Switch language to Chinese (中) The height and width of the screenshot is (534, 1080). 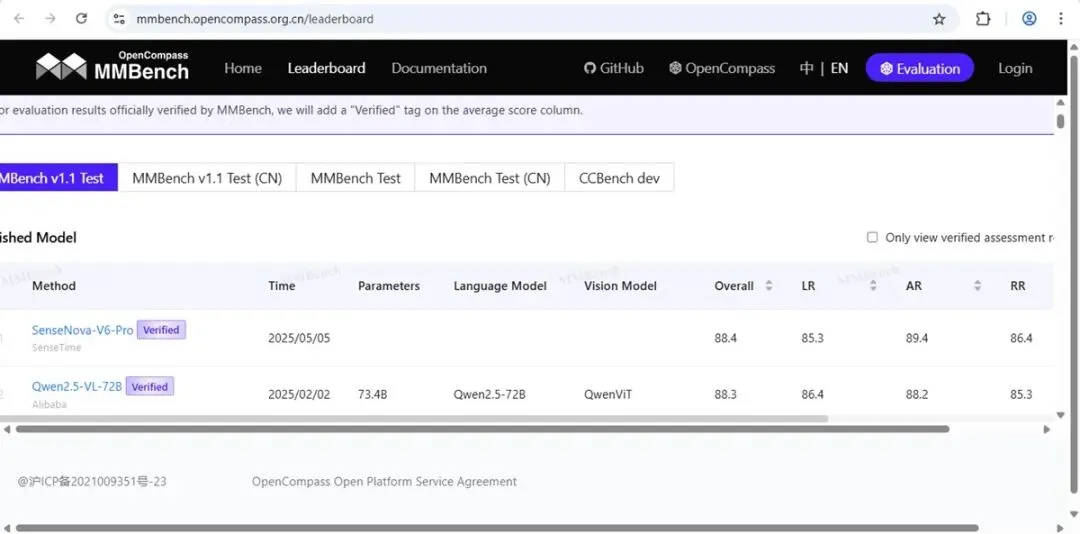807,68
